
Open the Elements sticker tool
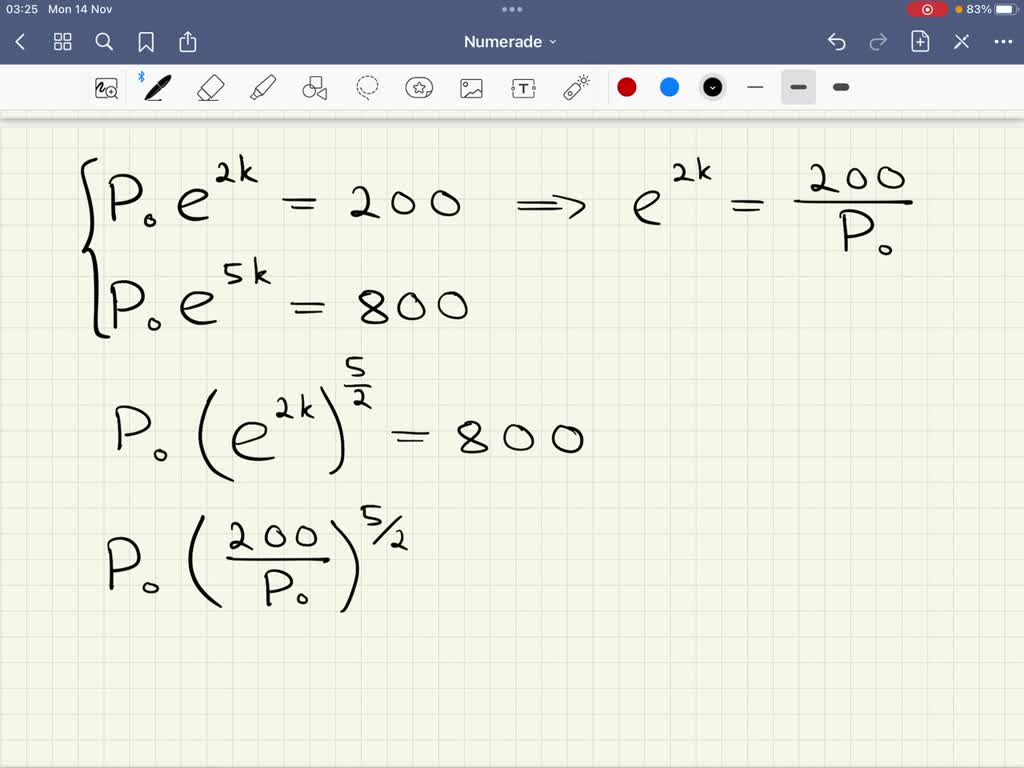pyautogui.click(x=419, y=88)
